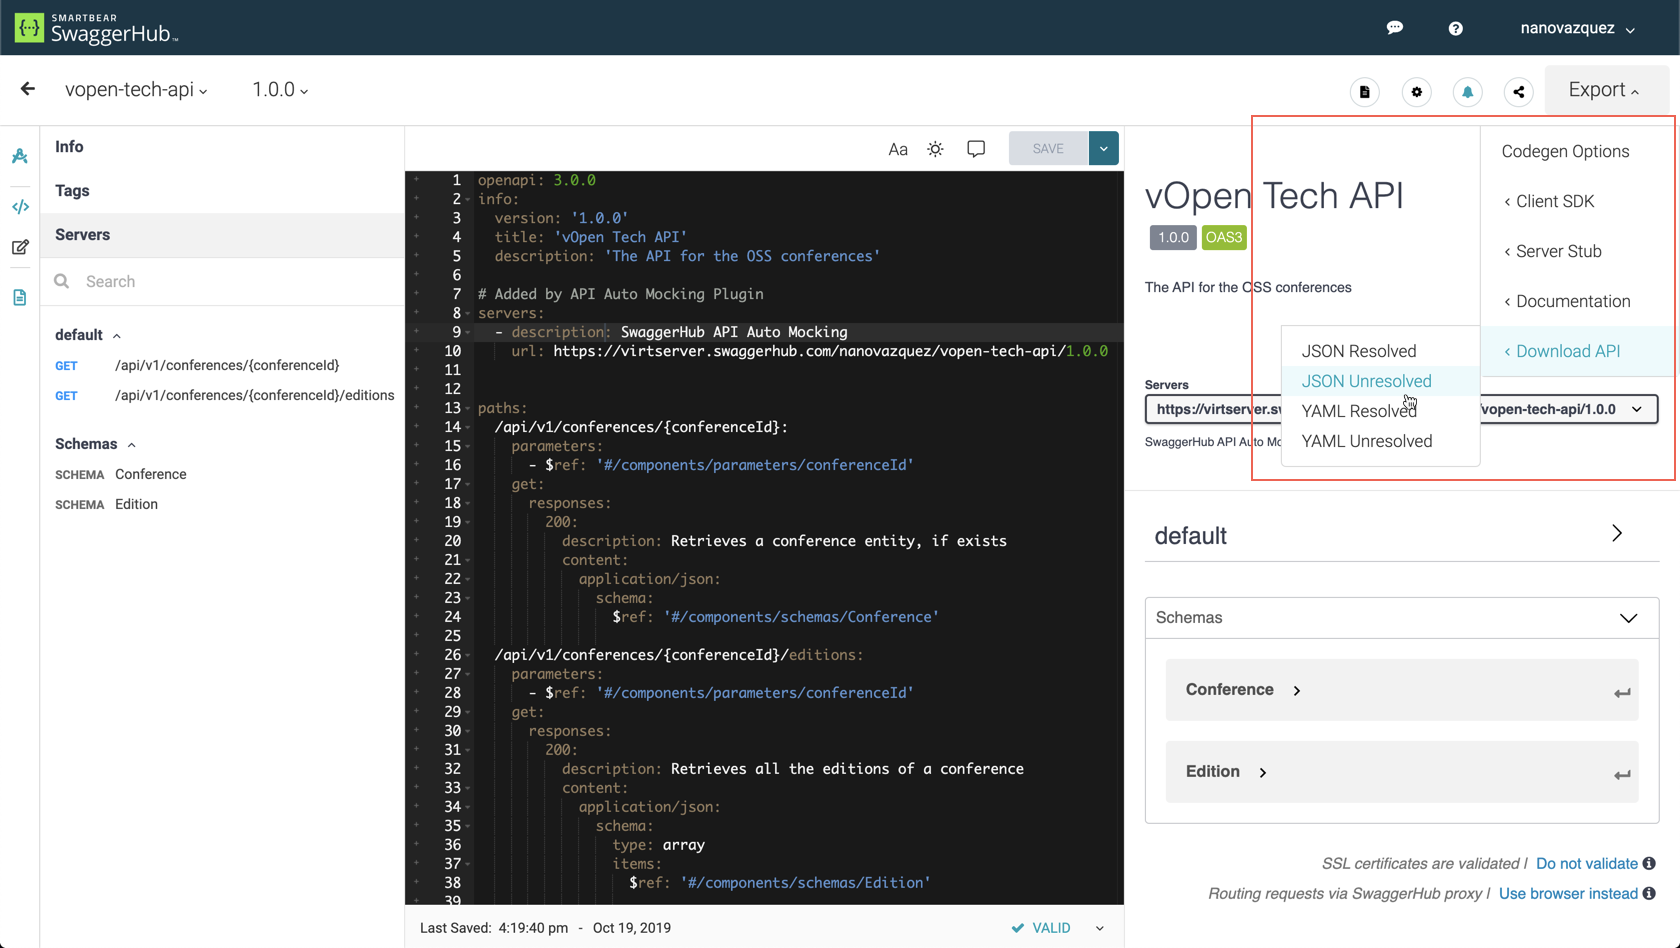Screen dimensions: 1680x948
Task: Open the comments panel icon
Action: coord(976,149)
